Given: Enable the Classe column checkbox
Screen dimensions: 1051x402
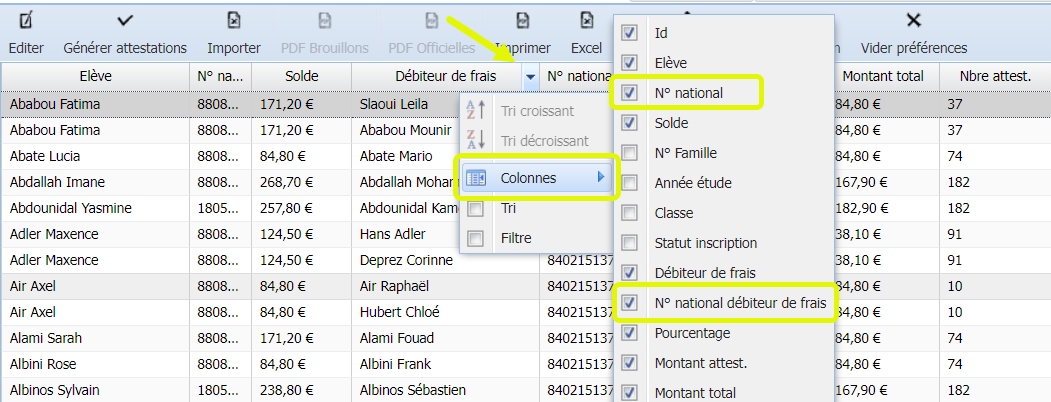Looking at the screenshot, I should 629,213.
